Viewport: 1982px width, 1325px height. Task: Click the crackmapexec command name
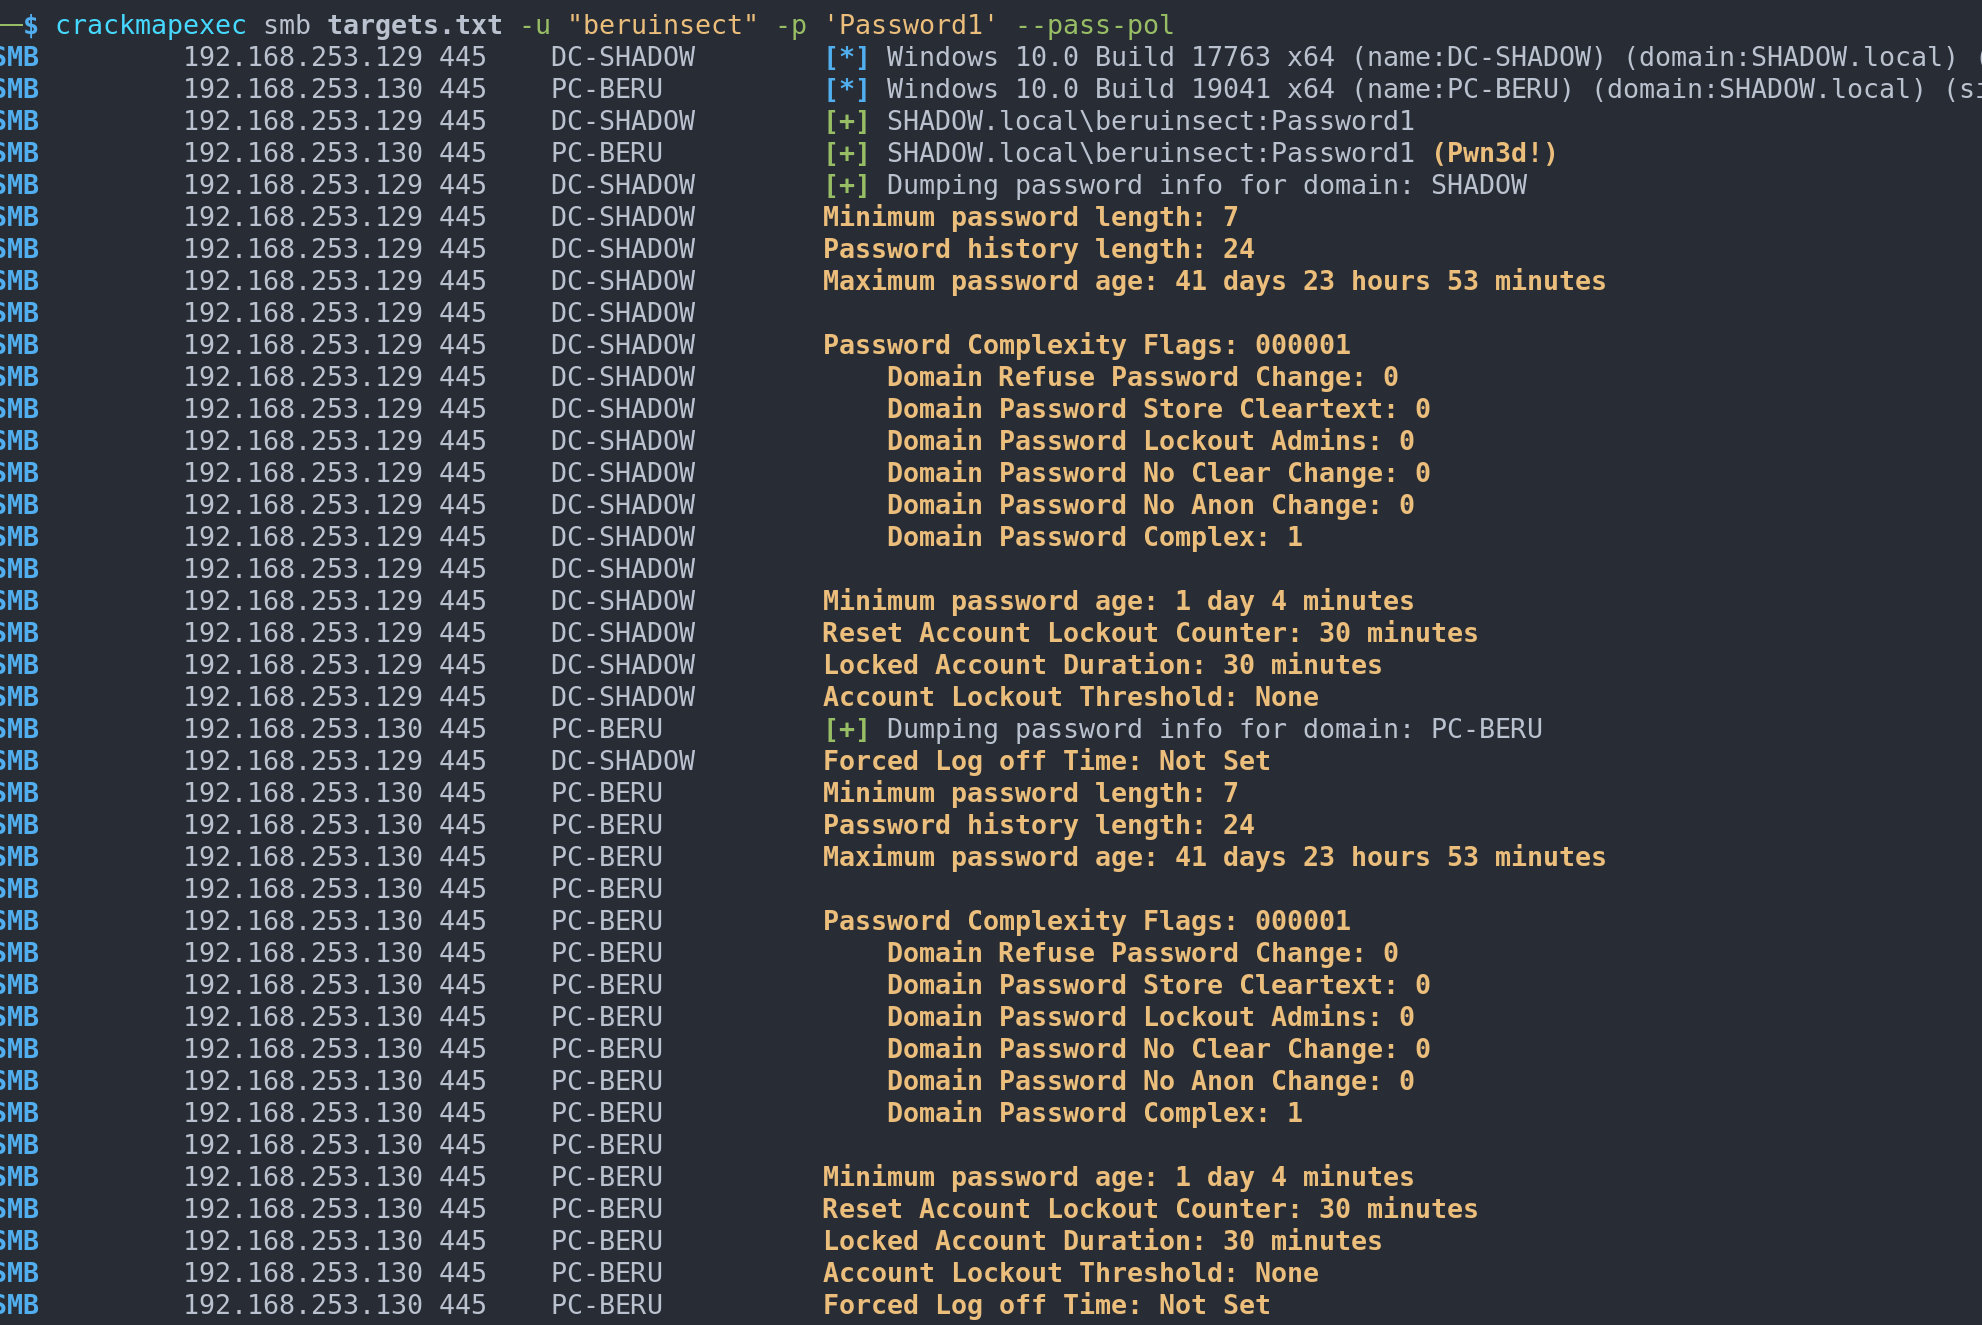point(150,25)
